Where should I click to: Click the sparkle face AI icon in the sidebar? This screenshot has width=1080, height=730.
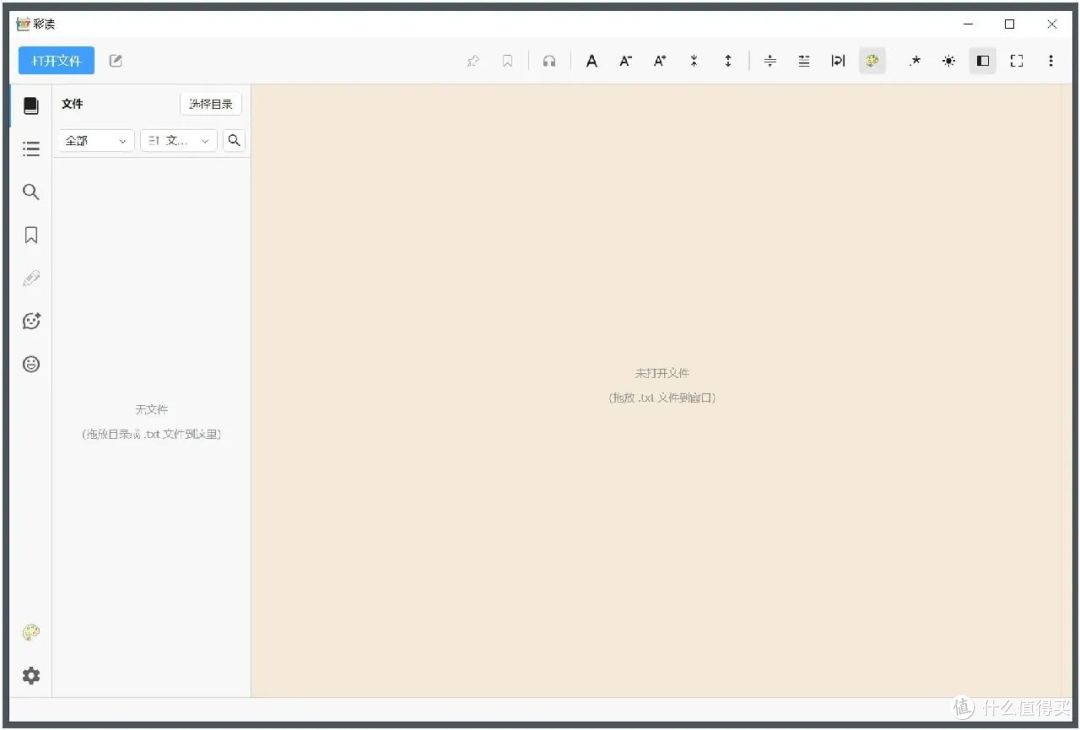(x=31, y=321)
